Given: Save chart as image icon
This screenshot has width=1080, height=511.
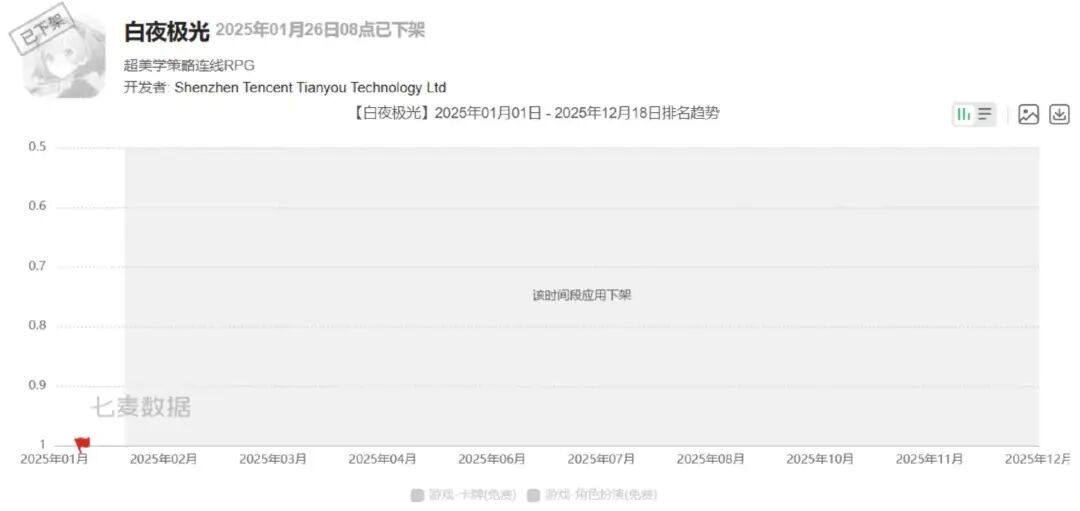Looking at the screenshot, I should [1028, 114].
